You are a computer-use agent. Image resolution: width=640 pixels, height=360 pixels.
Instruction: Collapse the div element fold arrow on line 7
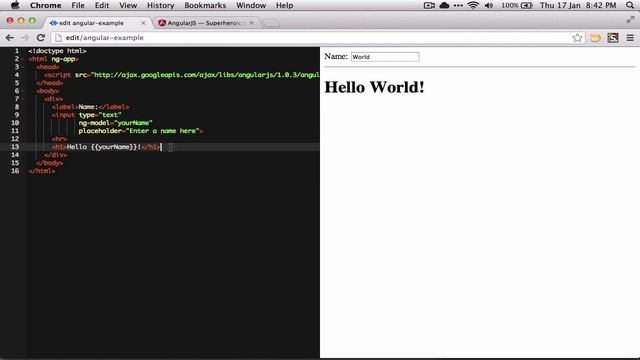pos(22,99)
